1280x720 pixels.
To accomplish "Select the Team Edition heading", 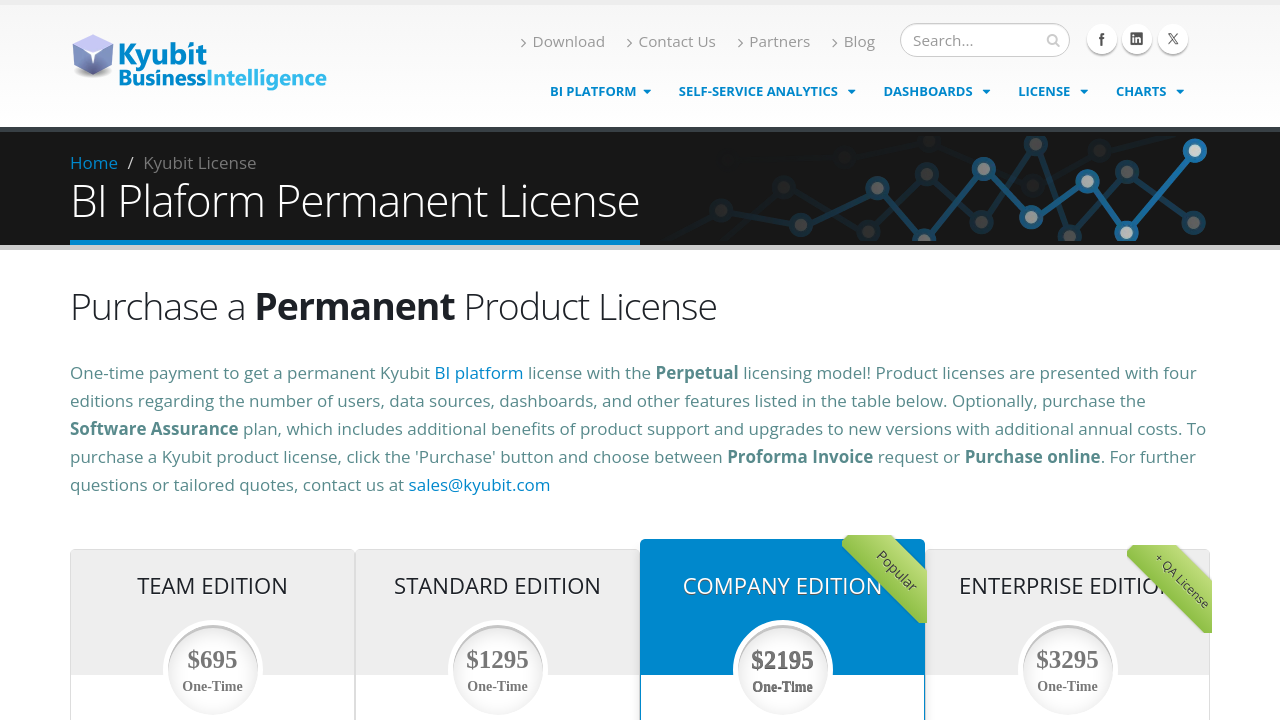I will [212, 586].
